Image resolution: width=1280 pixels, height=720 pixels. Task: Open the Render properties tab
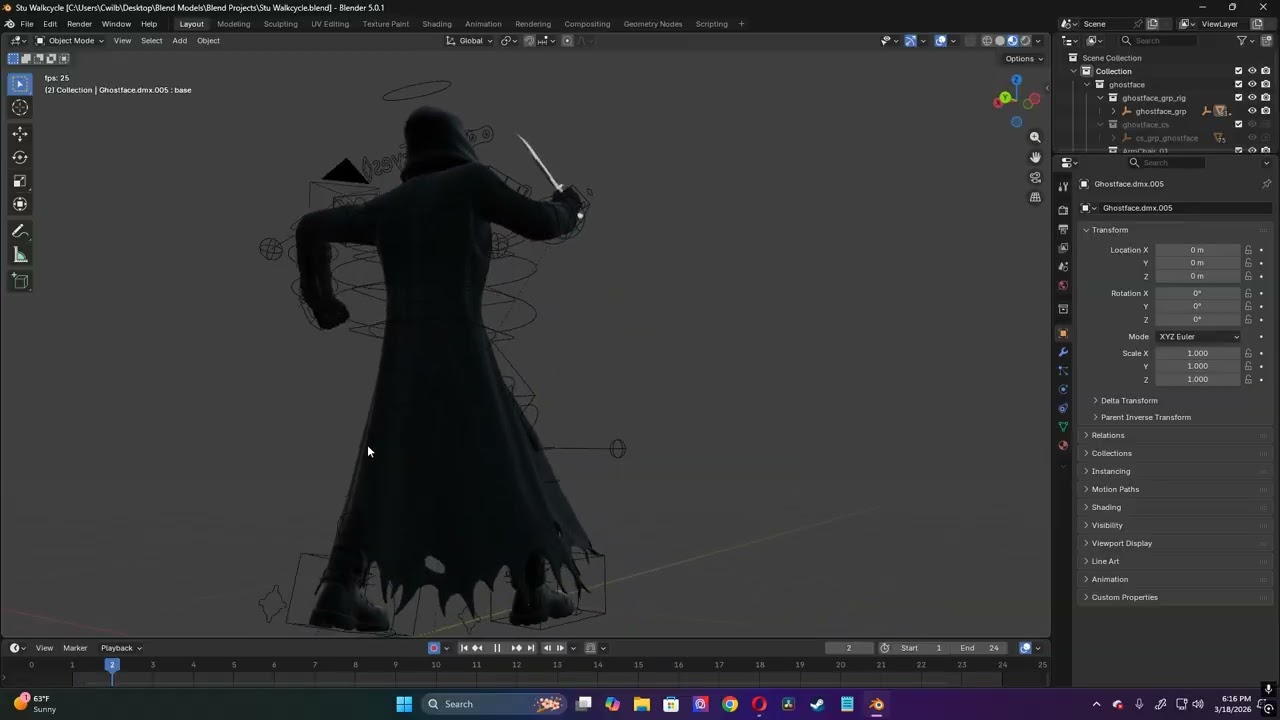tap(1063, 210)
